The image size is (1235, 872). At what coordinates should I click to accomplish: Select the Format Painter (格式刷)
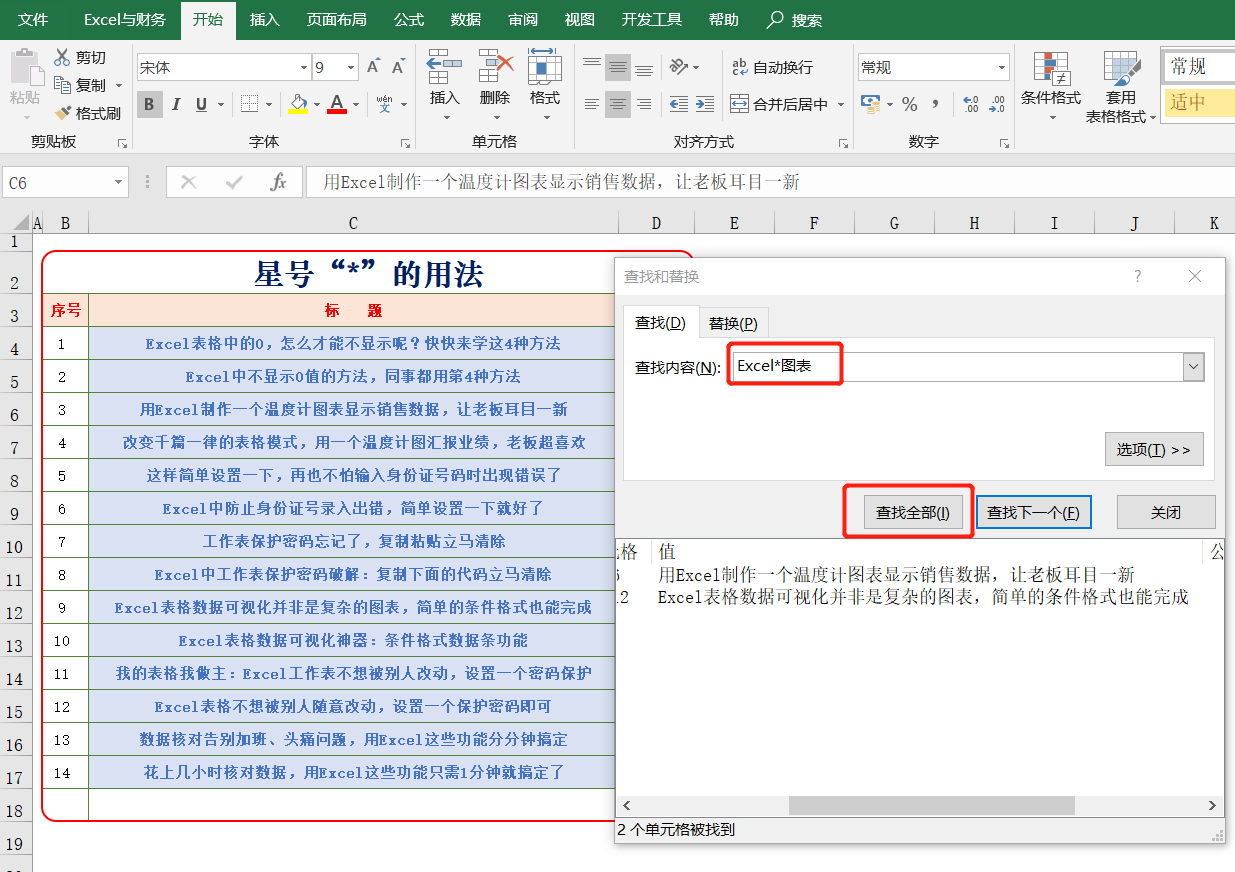pyautogui.click(x=88, y=113)
